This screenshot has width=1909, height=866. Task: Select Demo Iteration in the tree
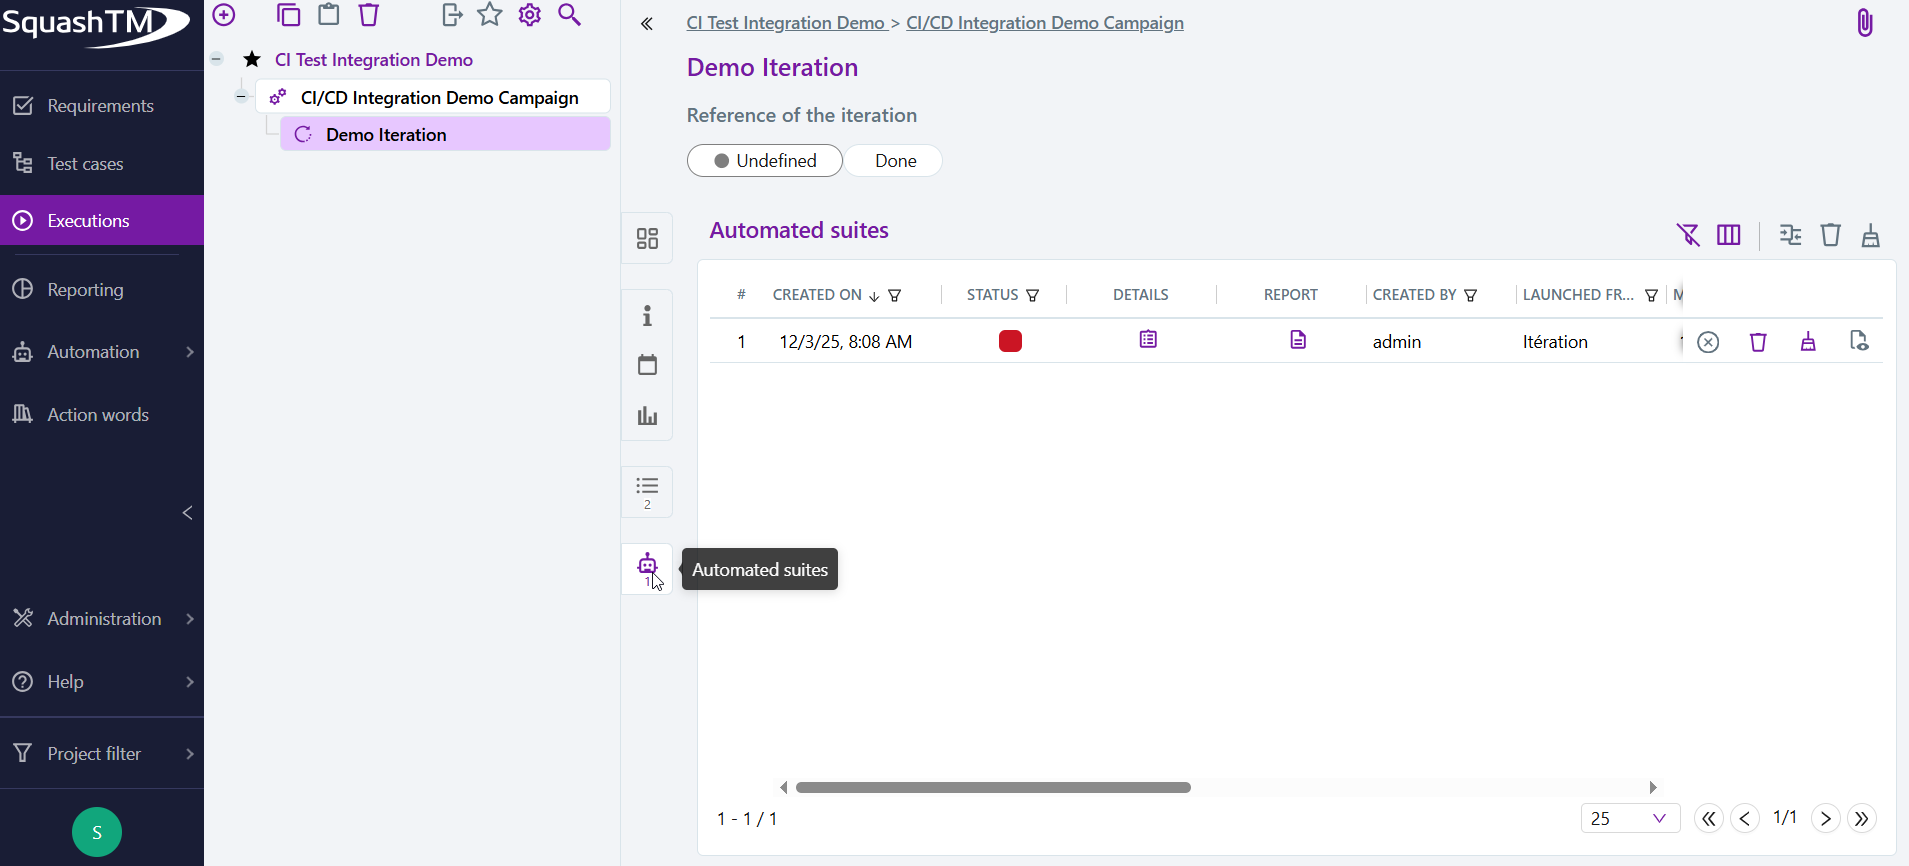click(x=386, y=135)
